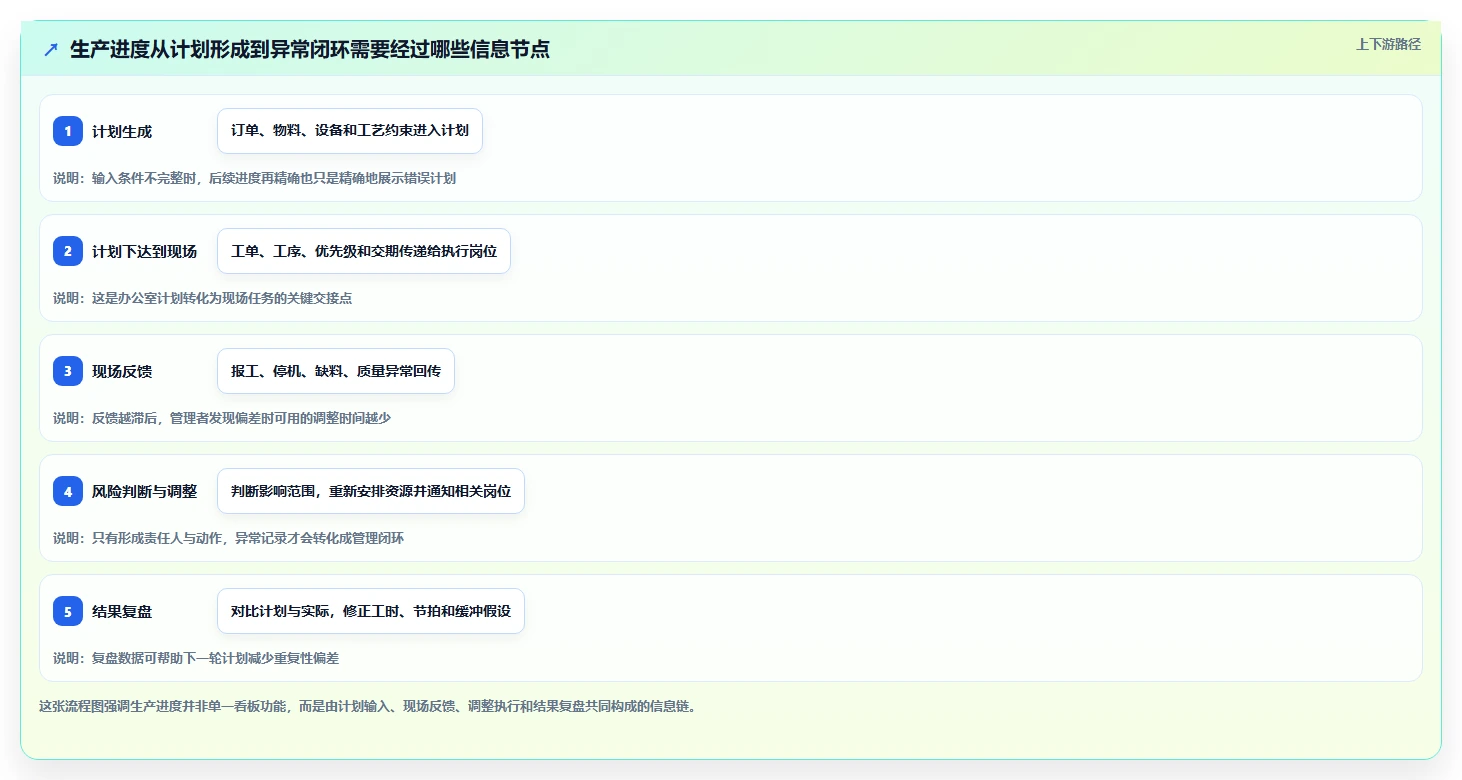Click the note starting 说明:只有形成责任人与动作
1462x780 pixels.
229,538
